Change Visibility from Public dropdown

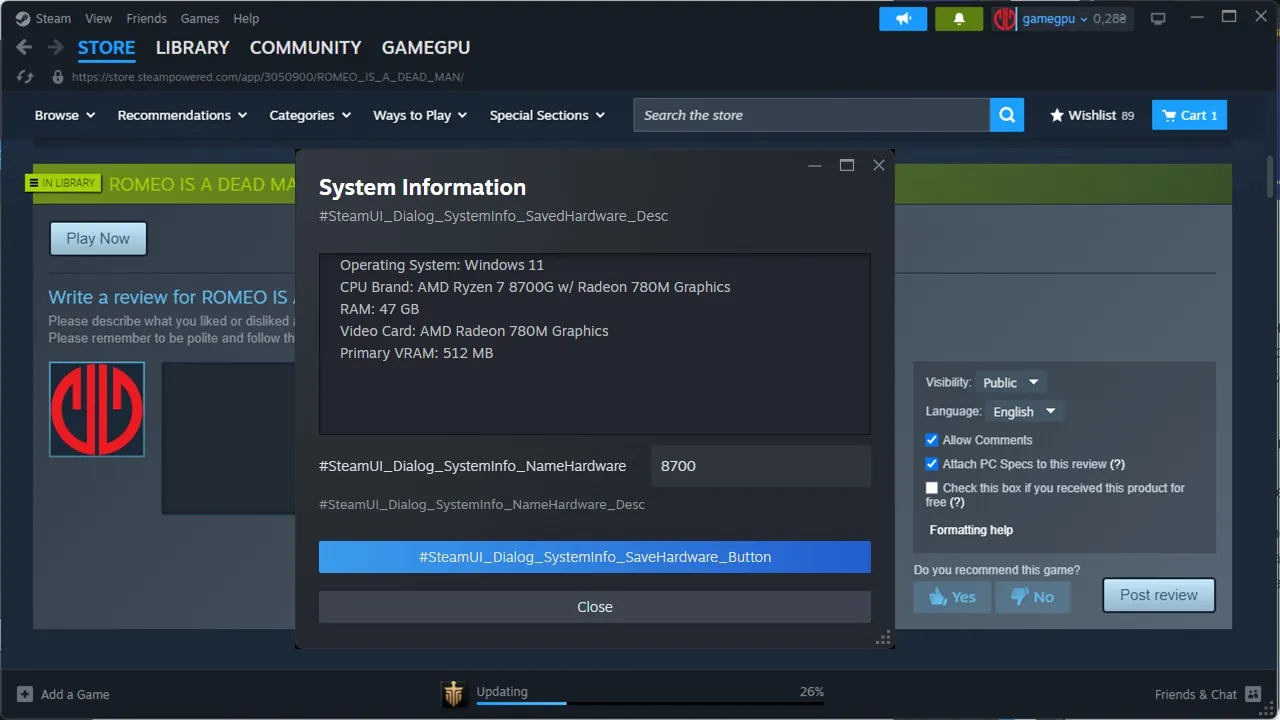coord(1011,382)
